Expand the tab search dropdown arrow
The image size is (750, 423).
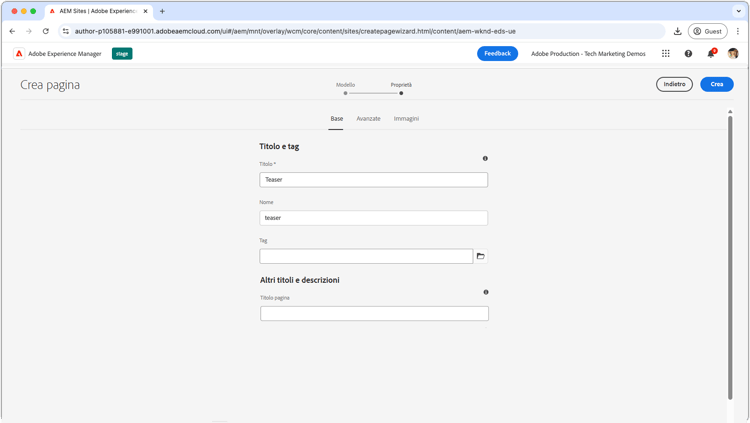click(739, 11)
